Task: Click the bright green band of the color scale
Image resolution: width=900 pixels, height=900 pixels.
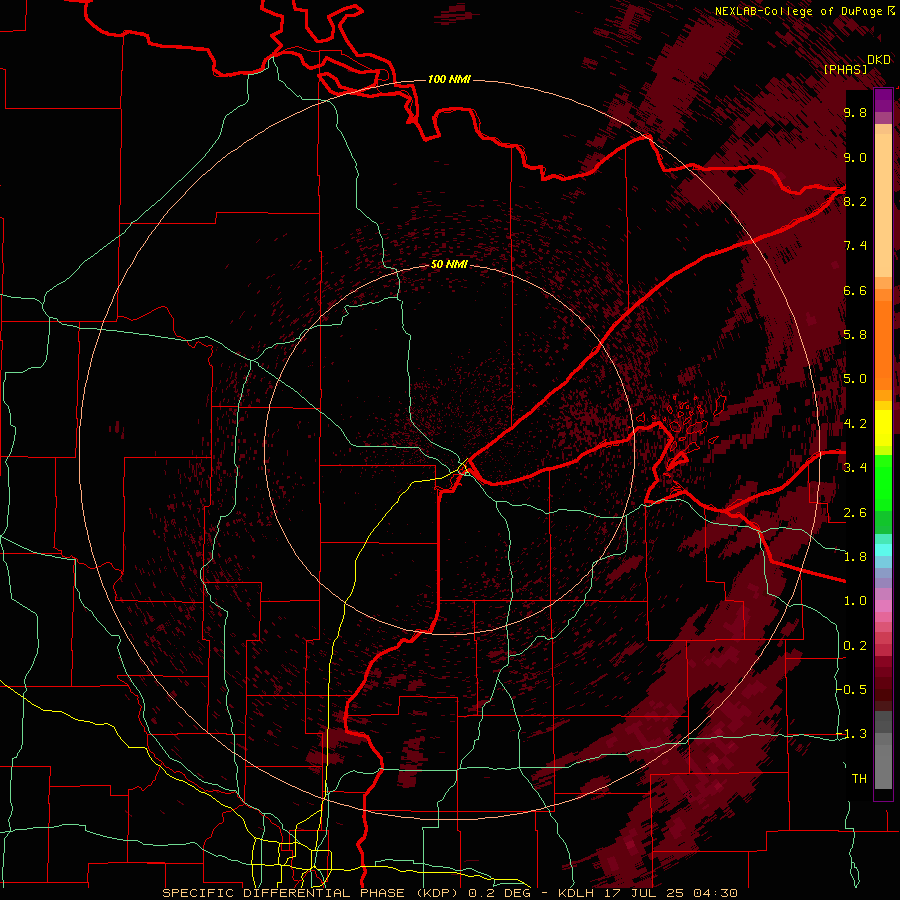Action: click(883, 483)
